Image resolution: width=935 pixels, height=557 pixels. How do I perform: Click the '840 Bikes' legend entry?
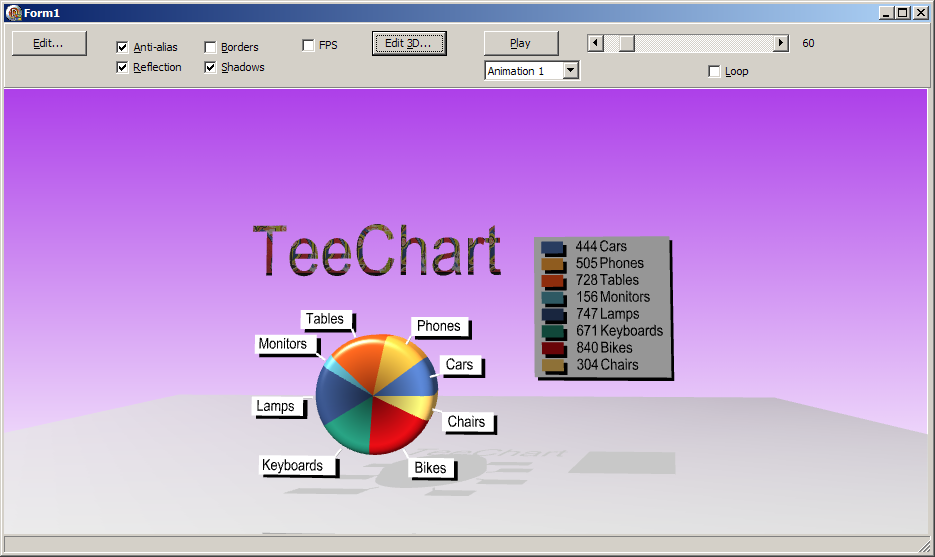(604, 348)
